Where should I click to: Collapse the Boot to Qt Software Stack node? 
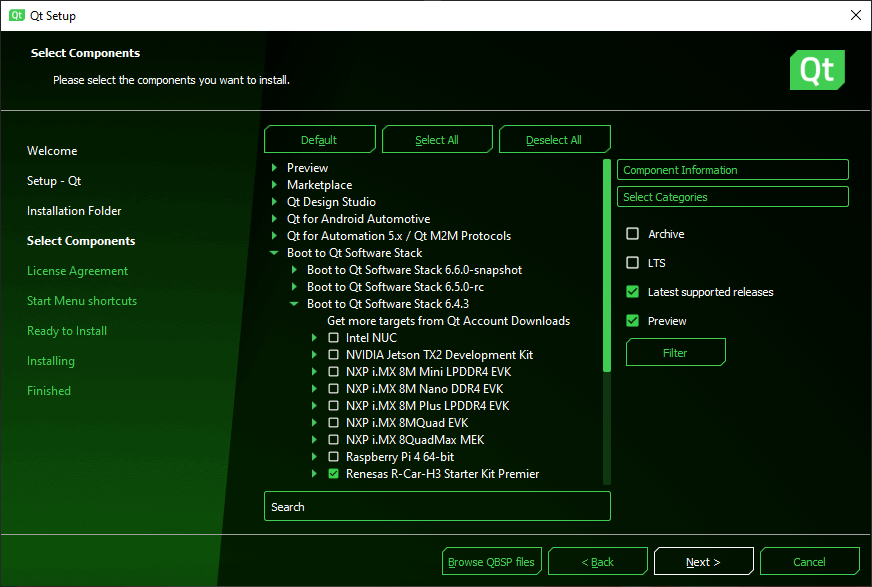pos(275,253)
